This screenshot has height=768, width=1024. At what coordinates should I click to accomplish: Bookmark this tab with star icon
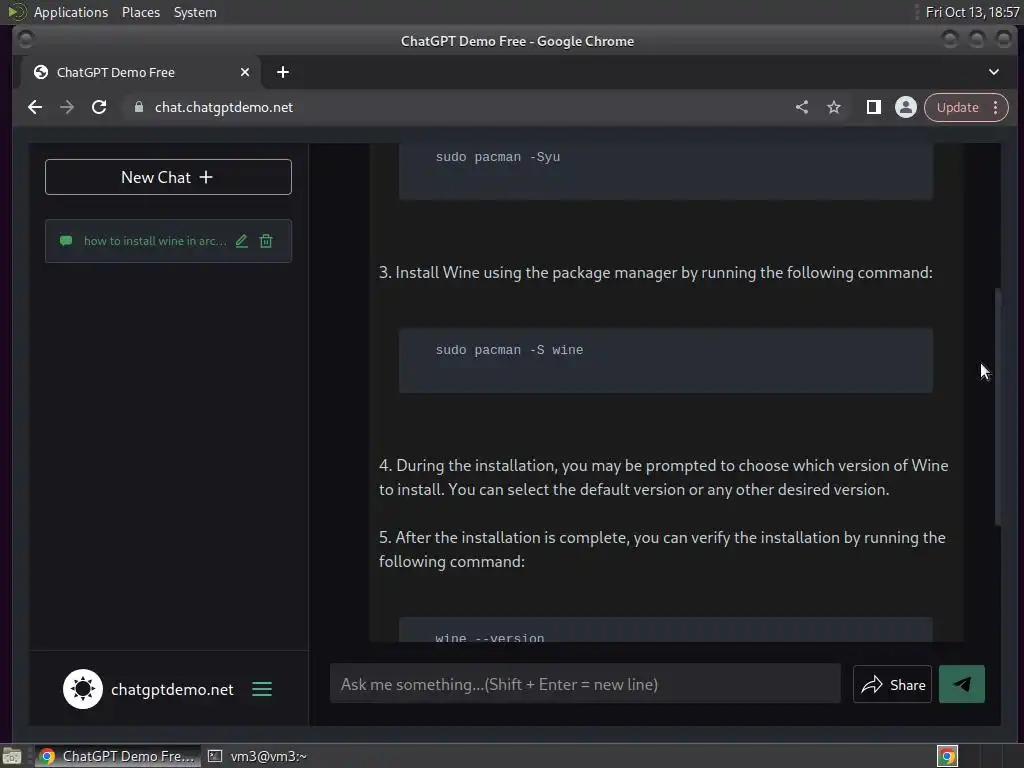[834, 107]
